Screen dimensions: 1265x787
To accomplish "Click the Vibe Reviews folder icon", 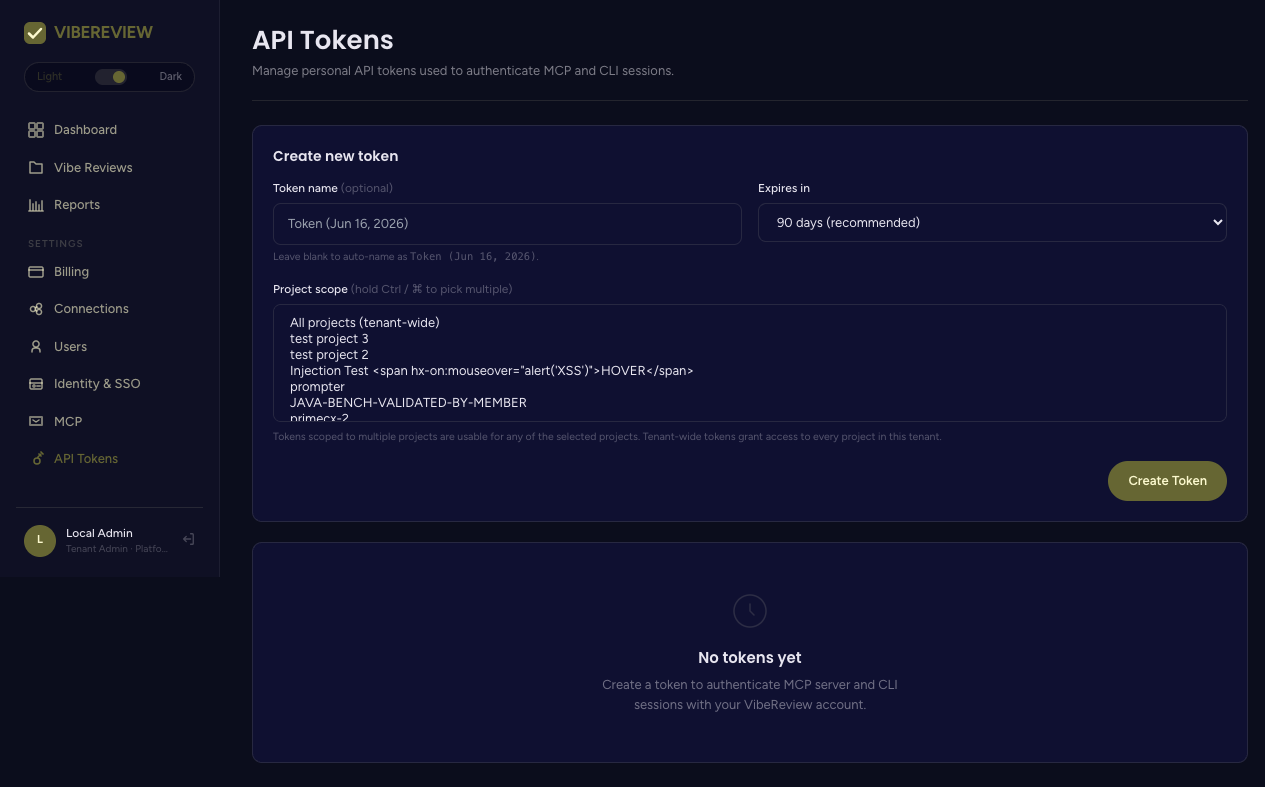I will pyautogui.click(x=36, y=168).
